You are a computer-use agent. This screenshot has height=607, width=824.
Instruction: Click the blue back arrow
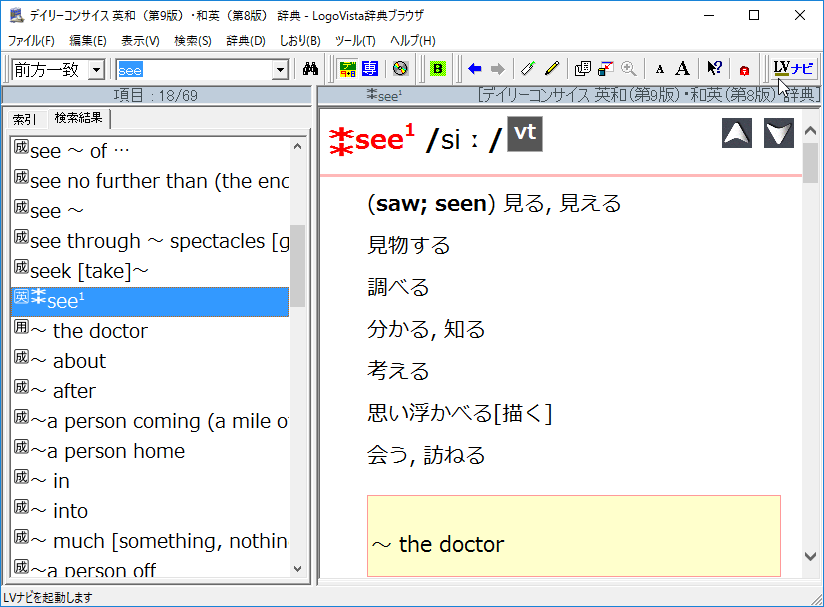coord(475,69)
